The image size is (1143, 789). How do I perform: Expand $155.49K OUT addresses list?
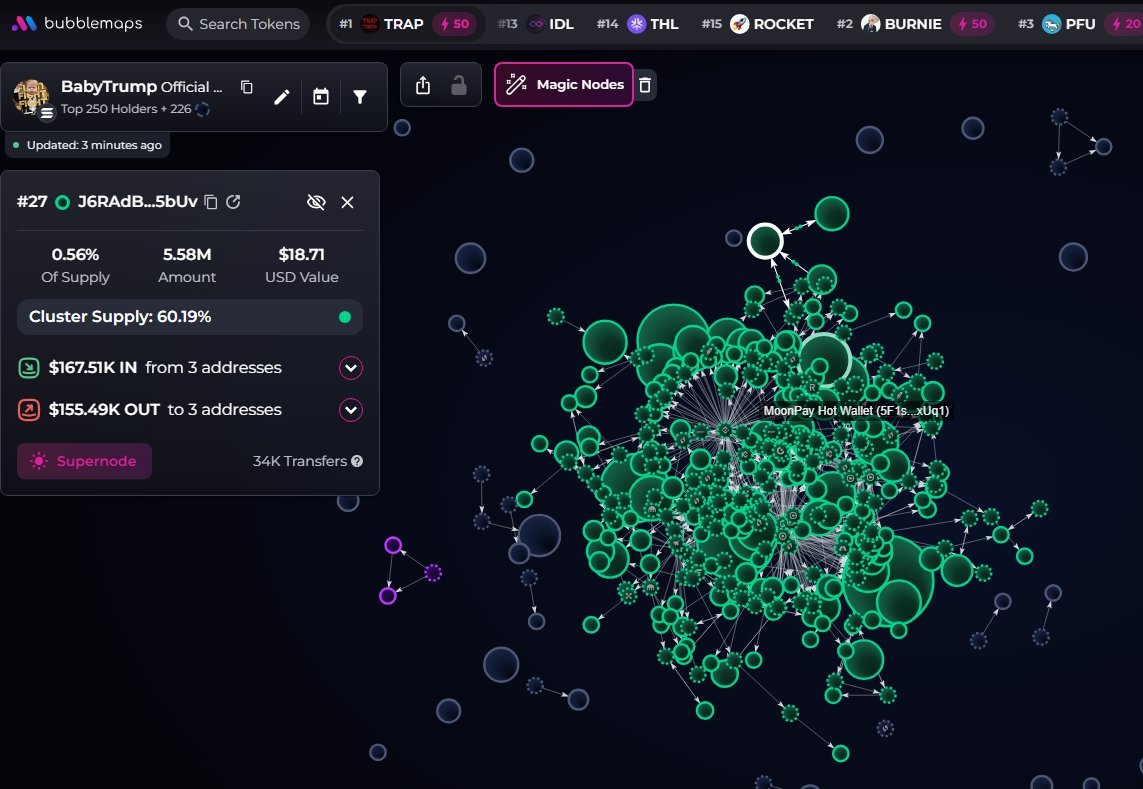(351, 410)
